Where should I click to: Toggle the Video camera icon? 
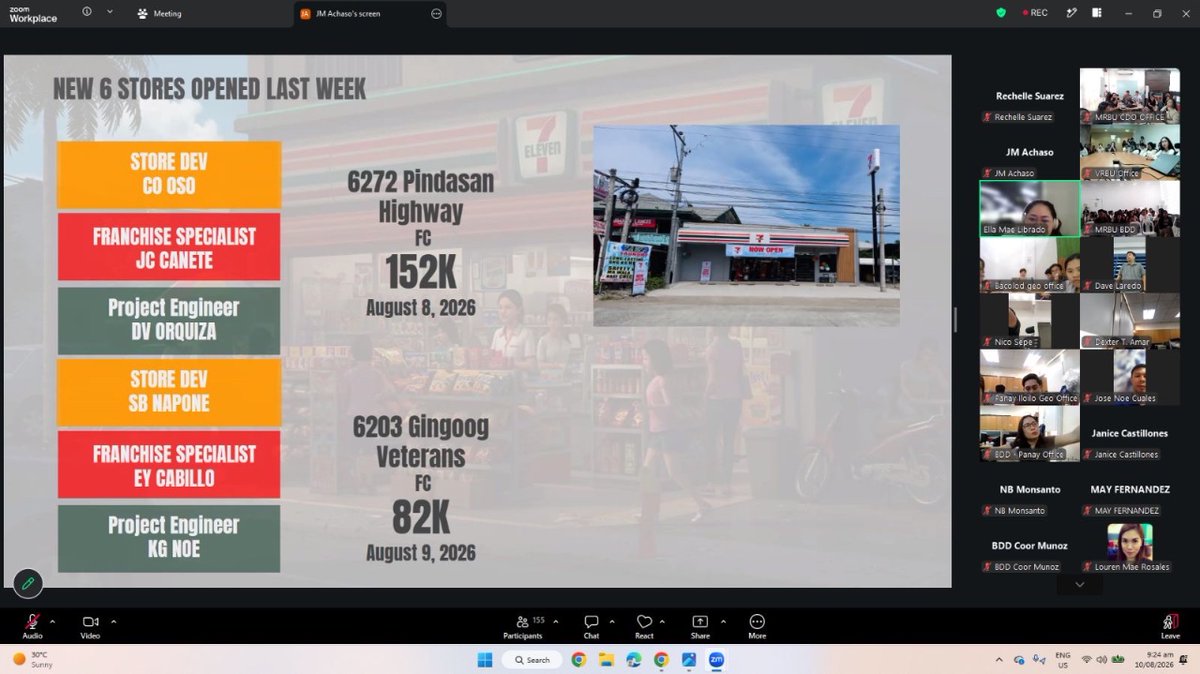coord(90,622)
